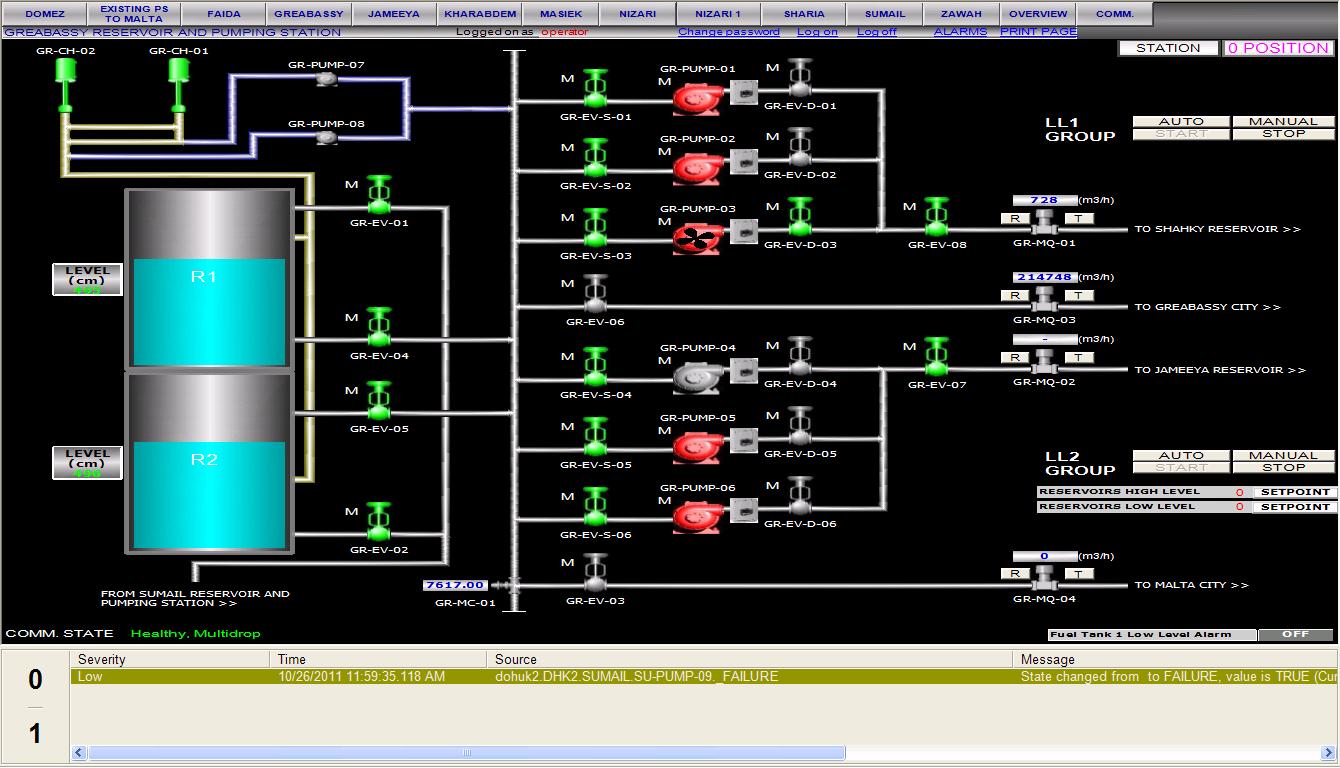Open the DOMEZ station tab
This screenshot has width=1340, height=768.
tap(44, 14)
